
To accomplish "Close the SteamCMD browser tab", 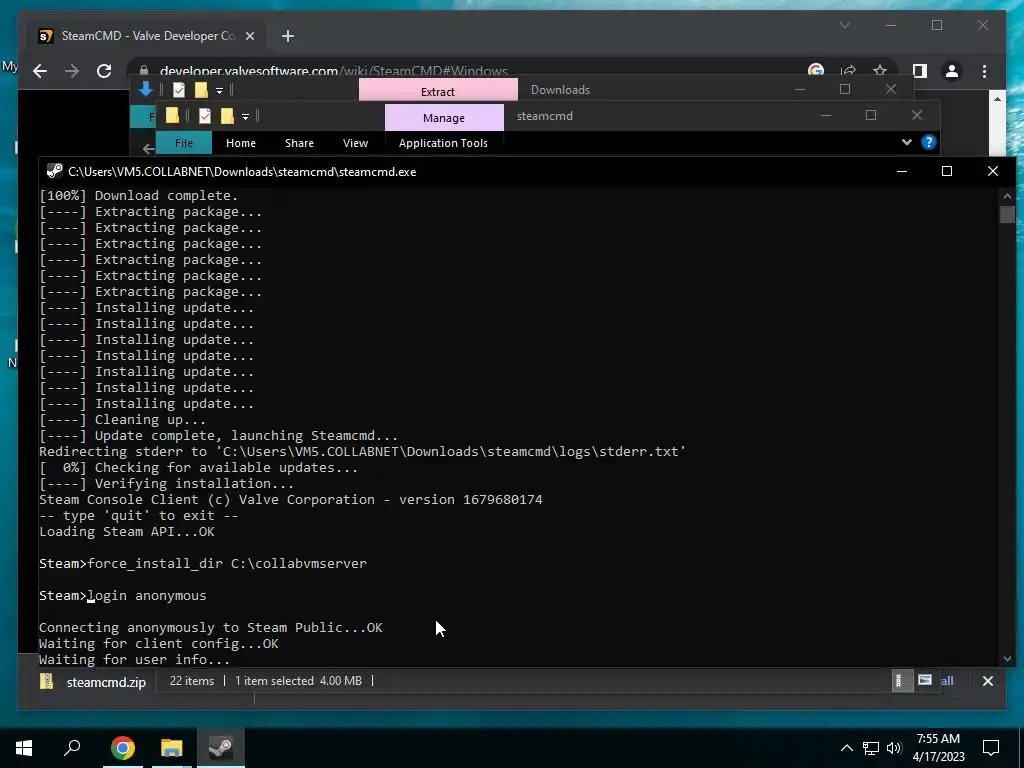I will [x=249, y=36].
